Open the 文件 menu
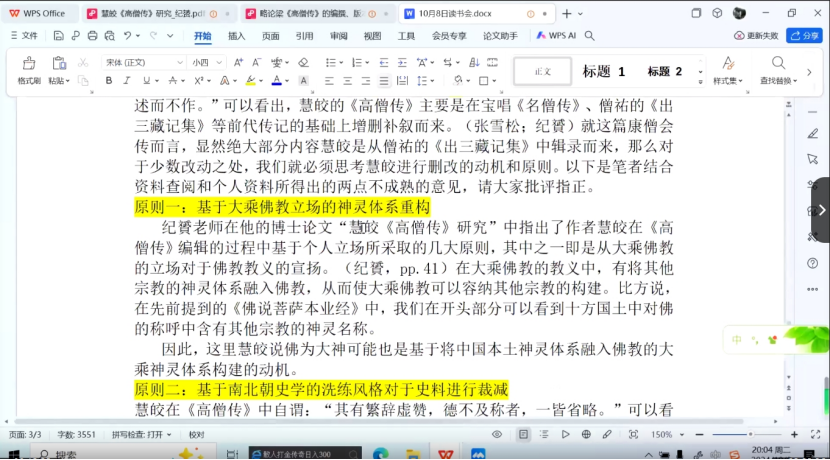 24,35
